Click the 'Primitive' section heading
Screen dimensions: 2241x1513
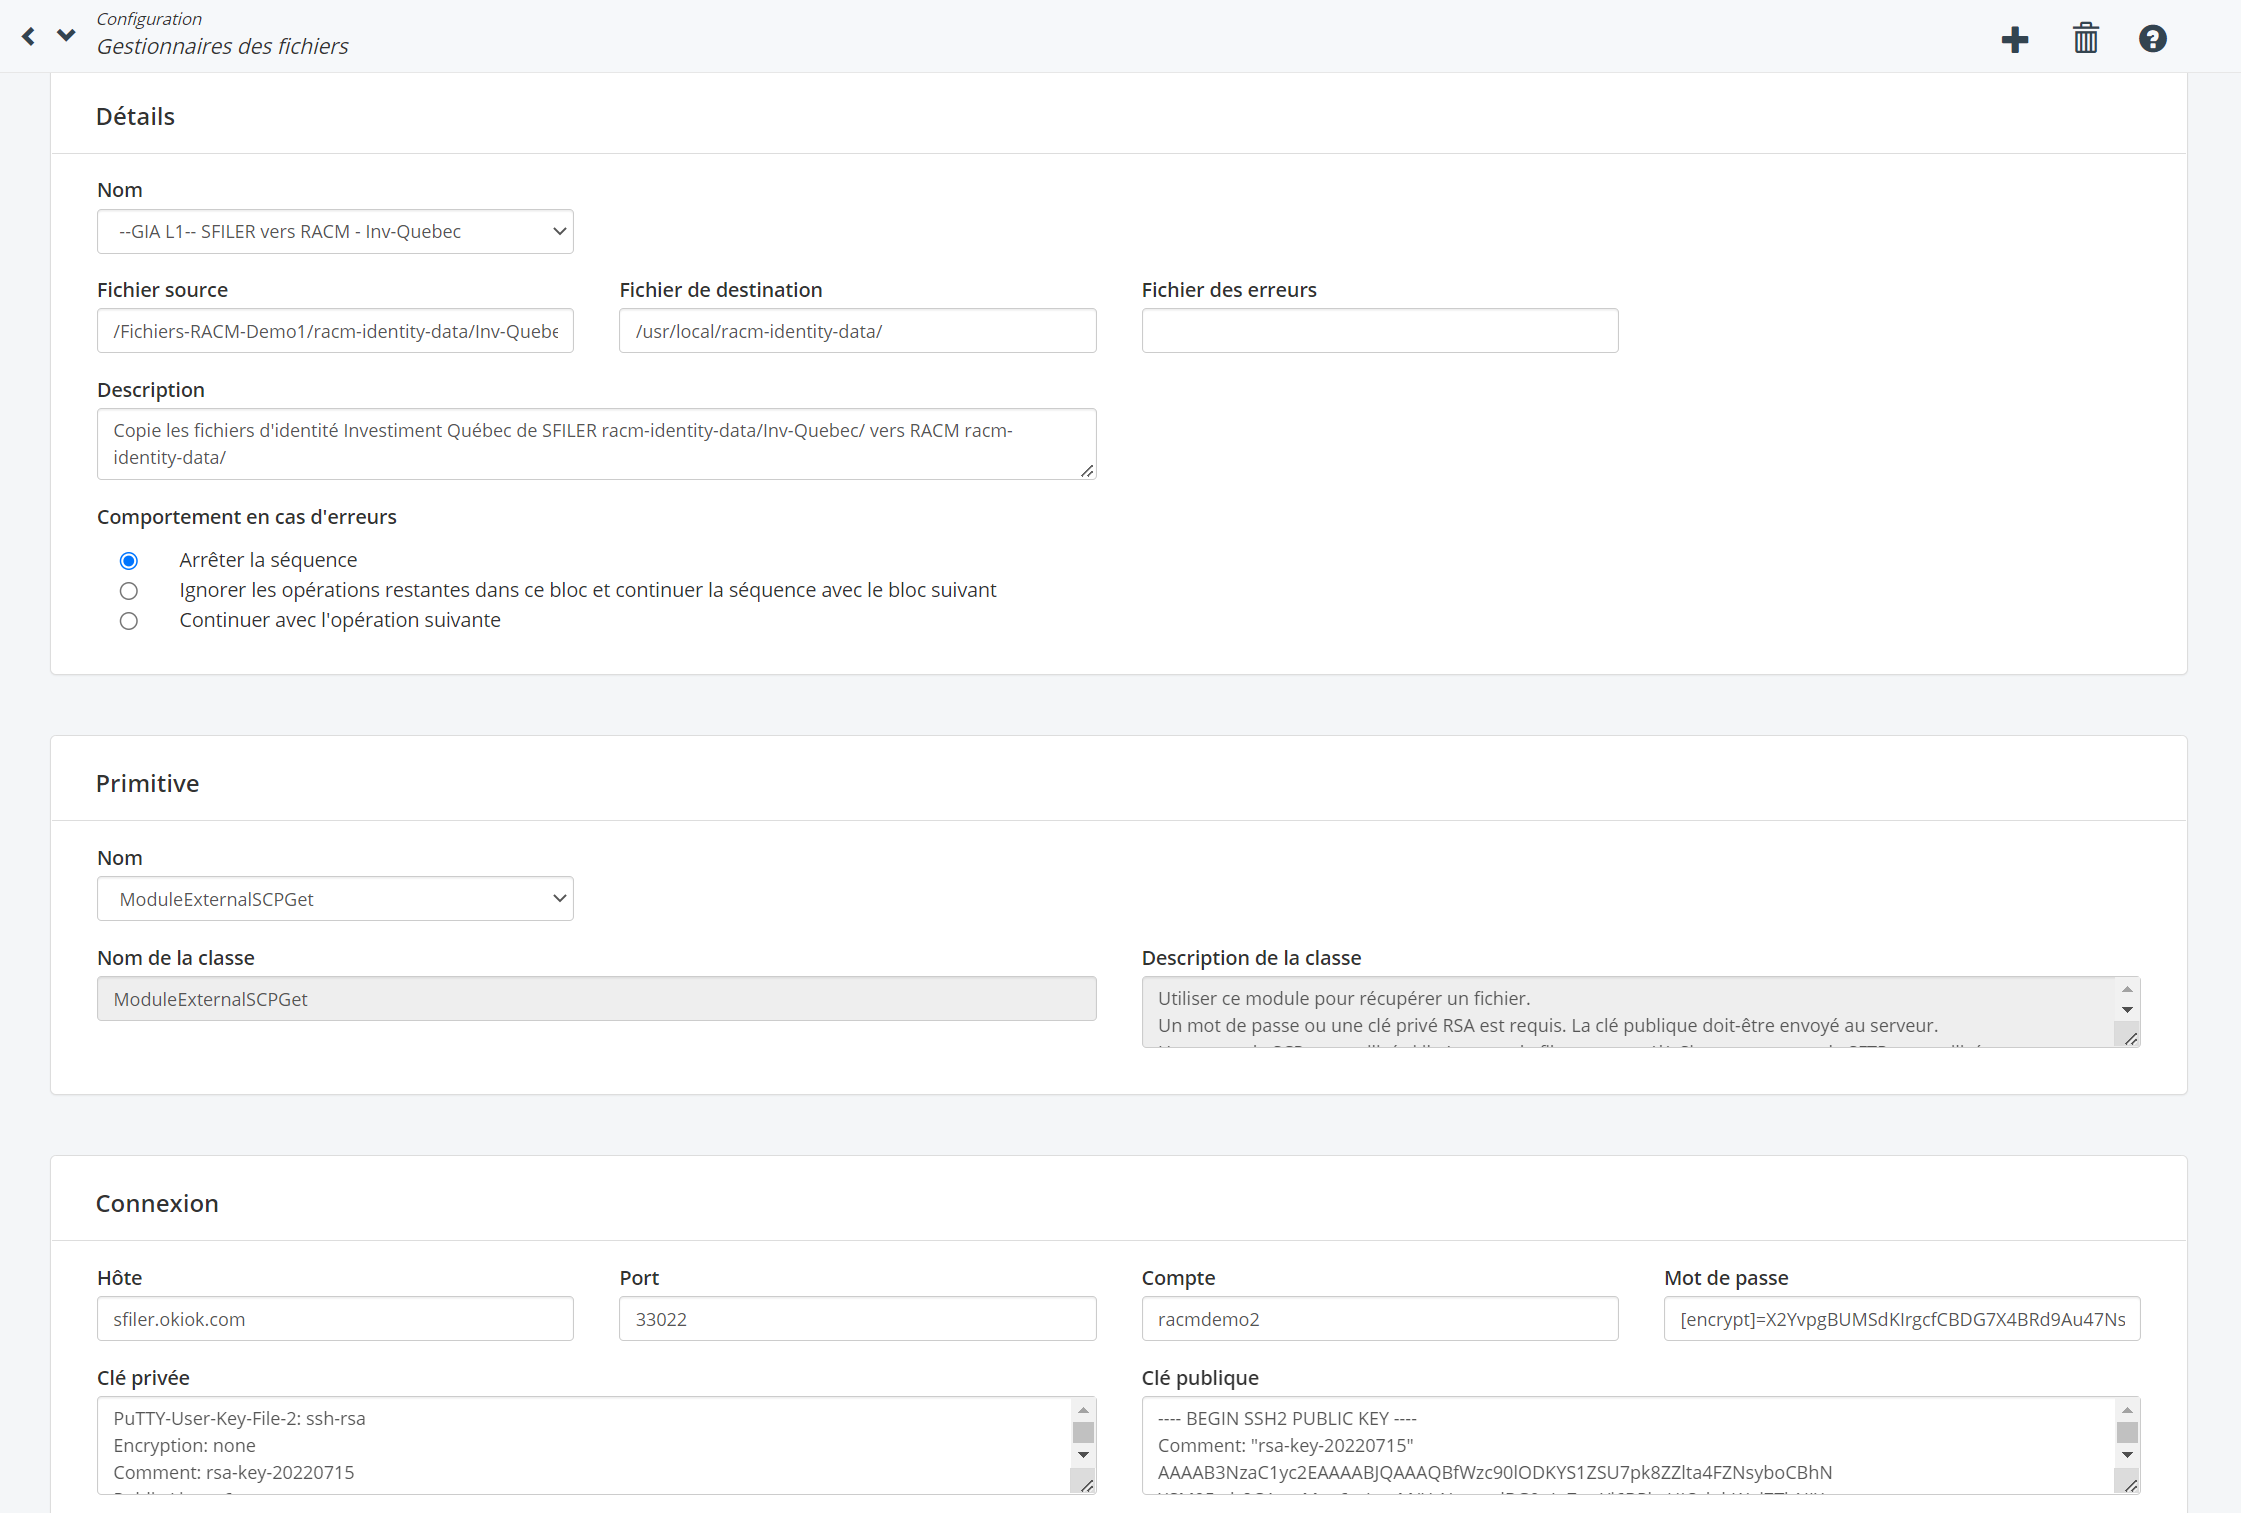[147, 784]
